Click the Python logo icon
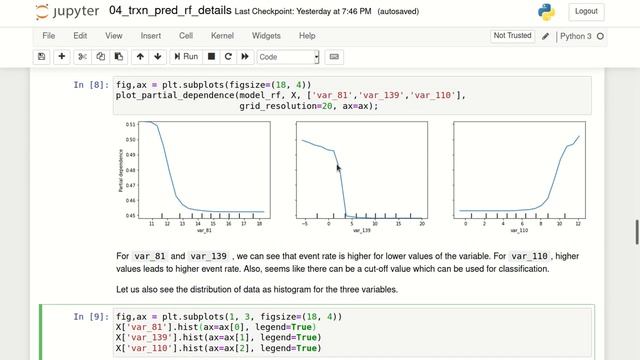640x360 pixels. (x=546, y=12)
